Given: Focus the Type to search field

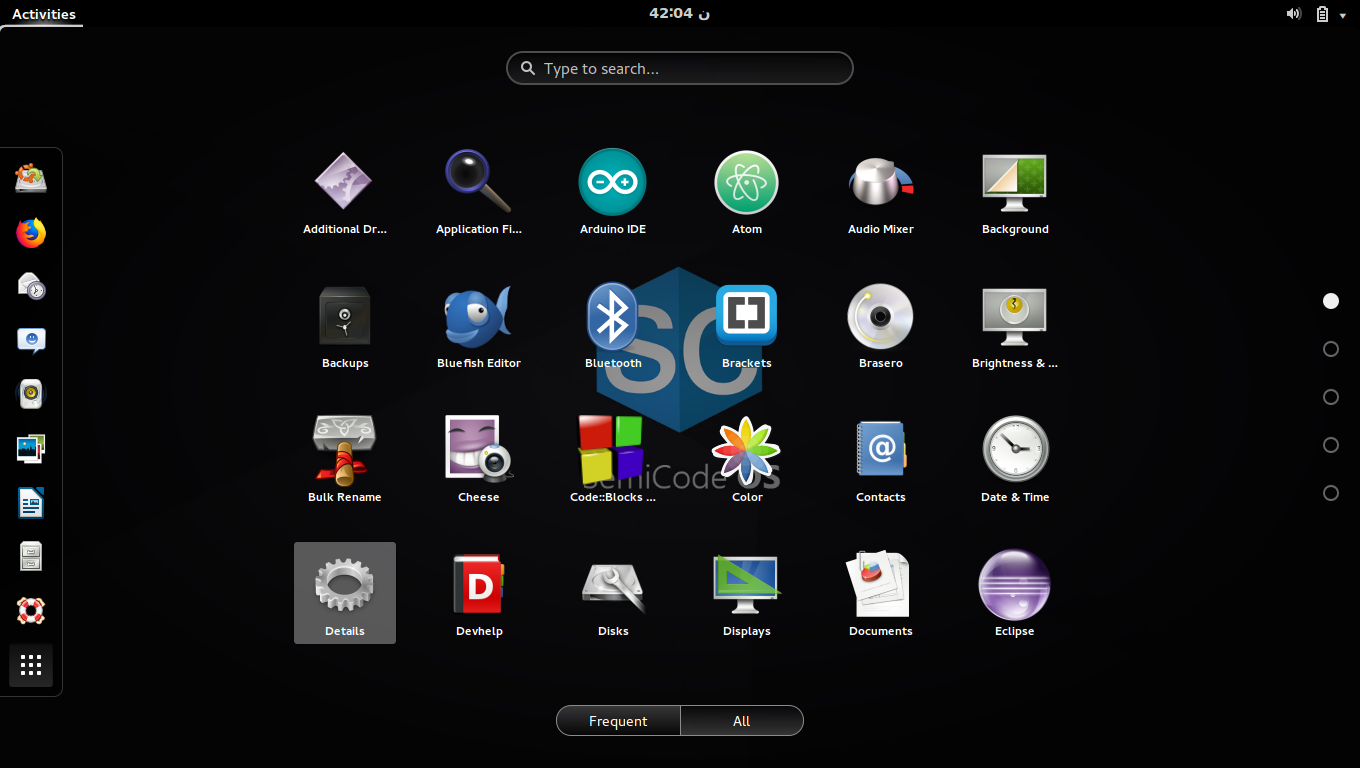Looking at the screenshot, I should (680, 69).
